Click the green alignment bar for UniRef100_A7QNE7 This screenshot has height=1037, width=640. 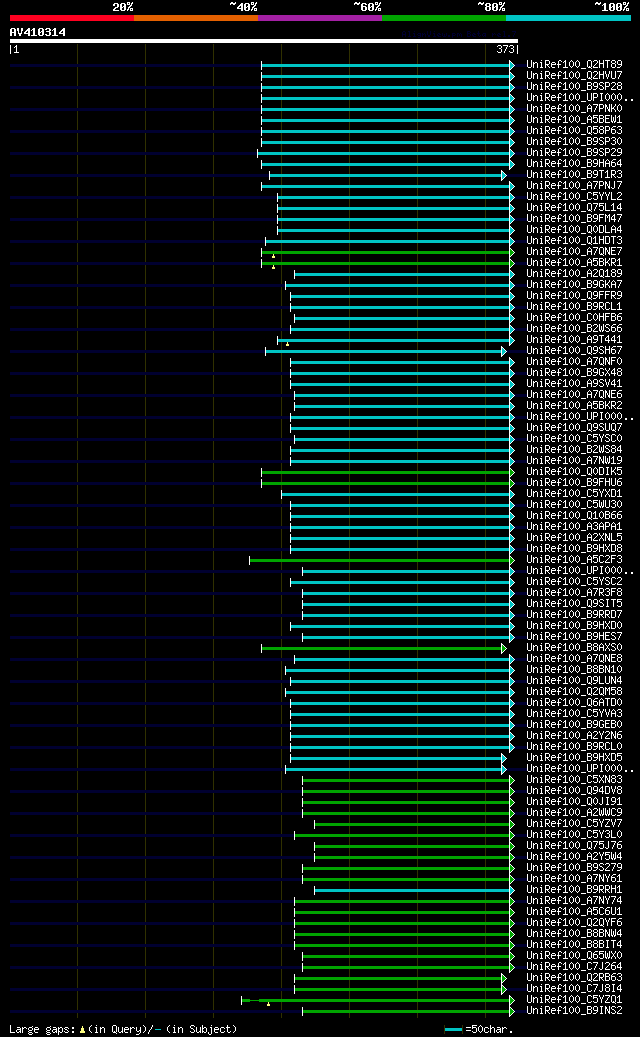387,252
